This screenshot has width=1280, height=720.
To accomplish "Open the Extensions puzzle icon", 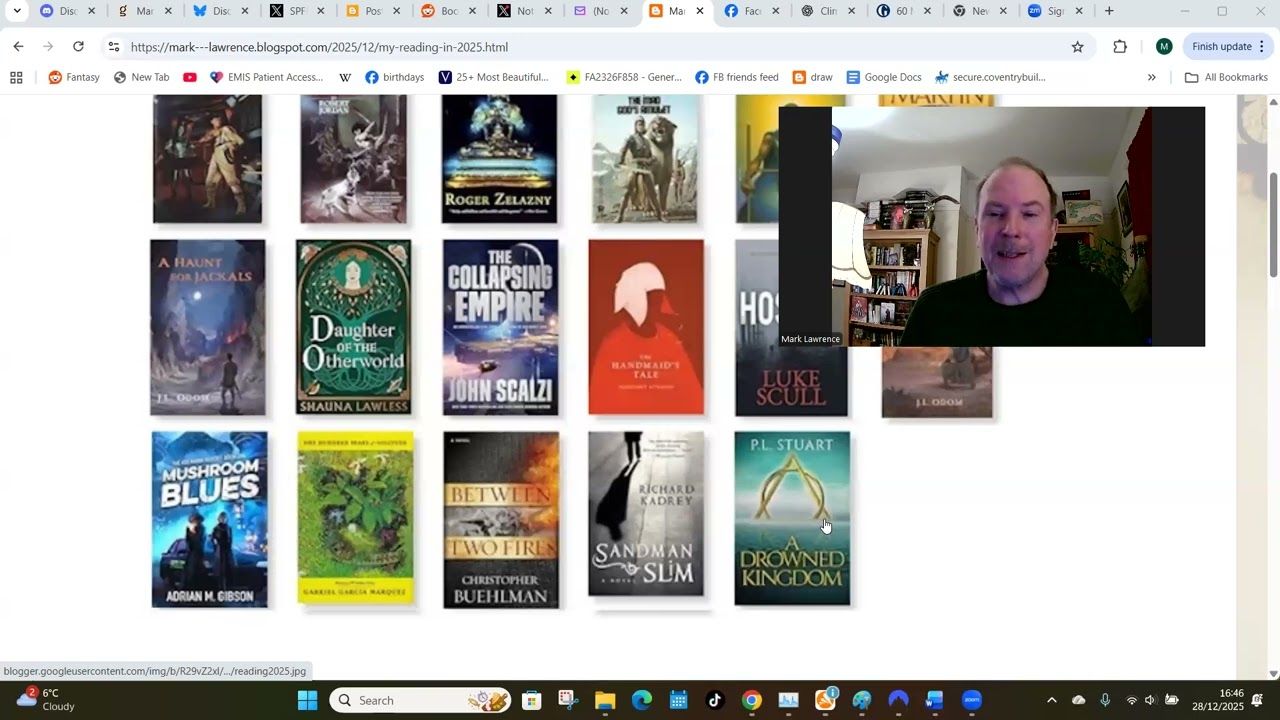I will [x=1120, y=47].
